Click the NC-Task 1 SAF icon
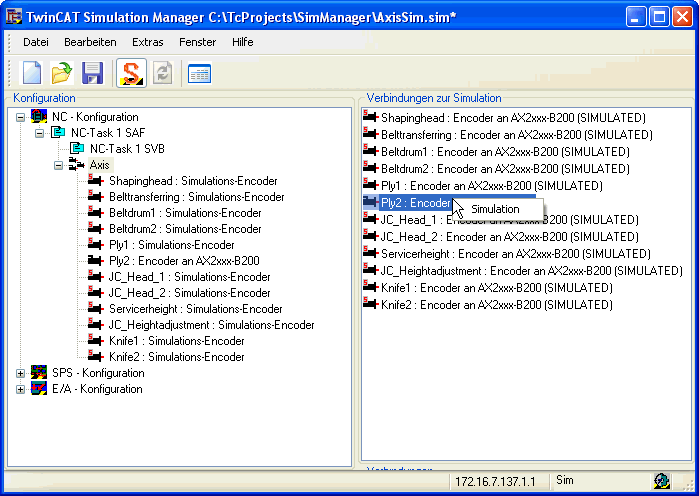The width and height of the screenshot is (699, 496). [x=58, y=132]
